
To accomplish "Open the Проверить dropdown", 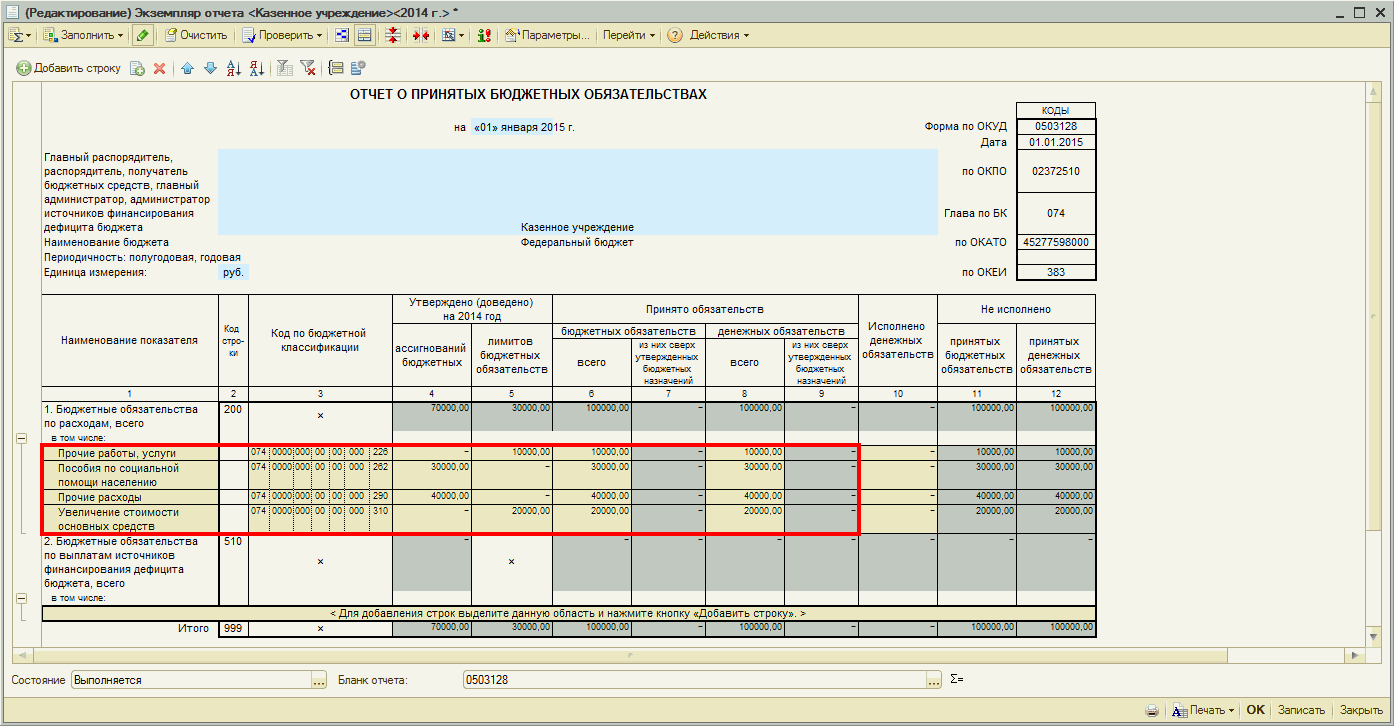I will coord(283,35).
